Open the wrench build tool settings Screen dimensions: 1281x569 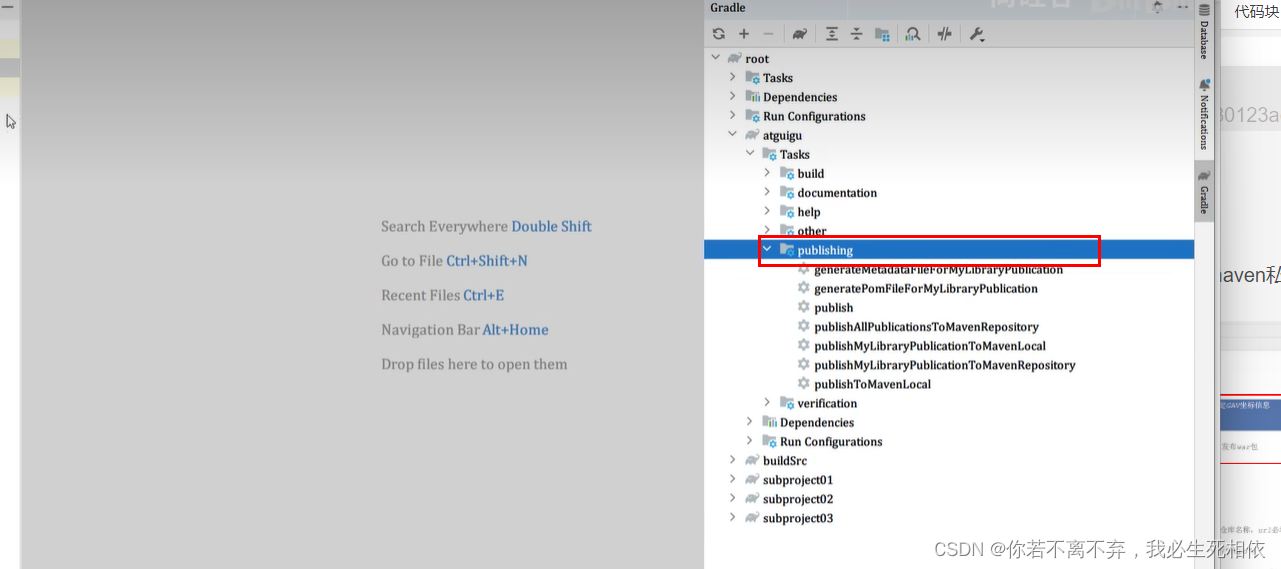tap(977, 34)
